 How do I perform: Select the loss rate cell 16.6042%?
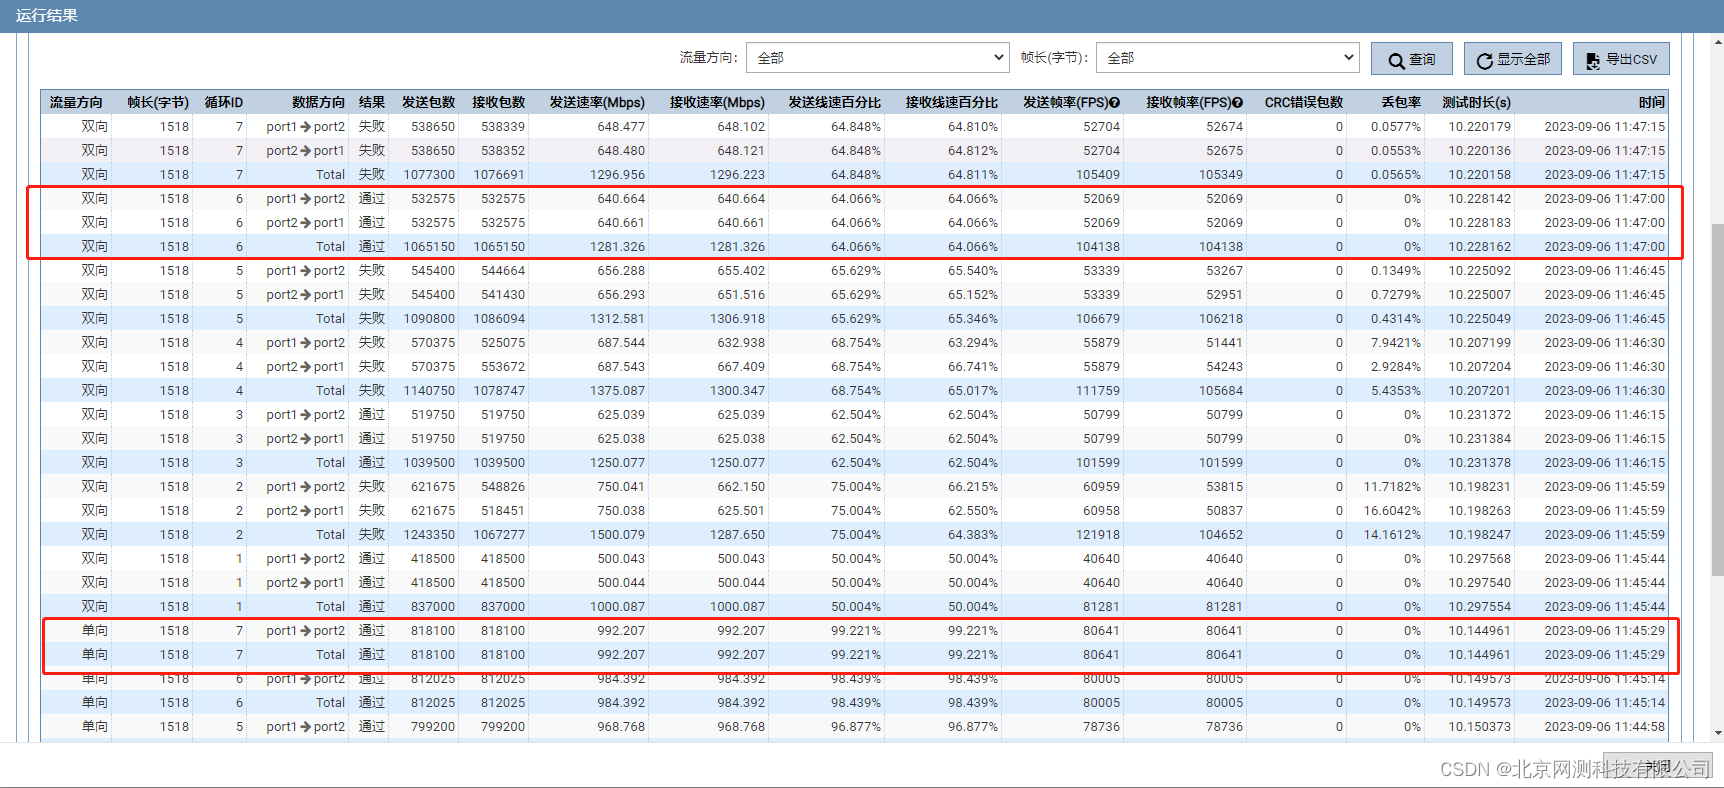pyautogui.click(x=1392, y=511)
